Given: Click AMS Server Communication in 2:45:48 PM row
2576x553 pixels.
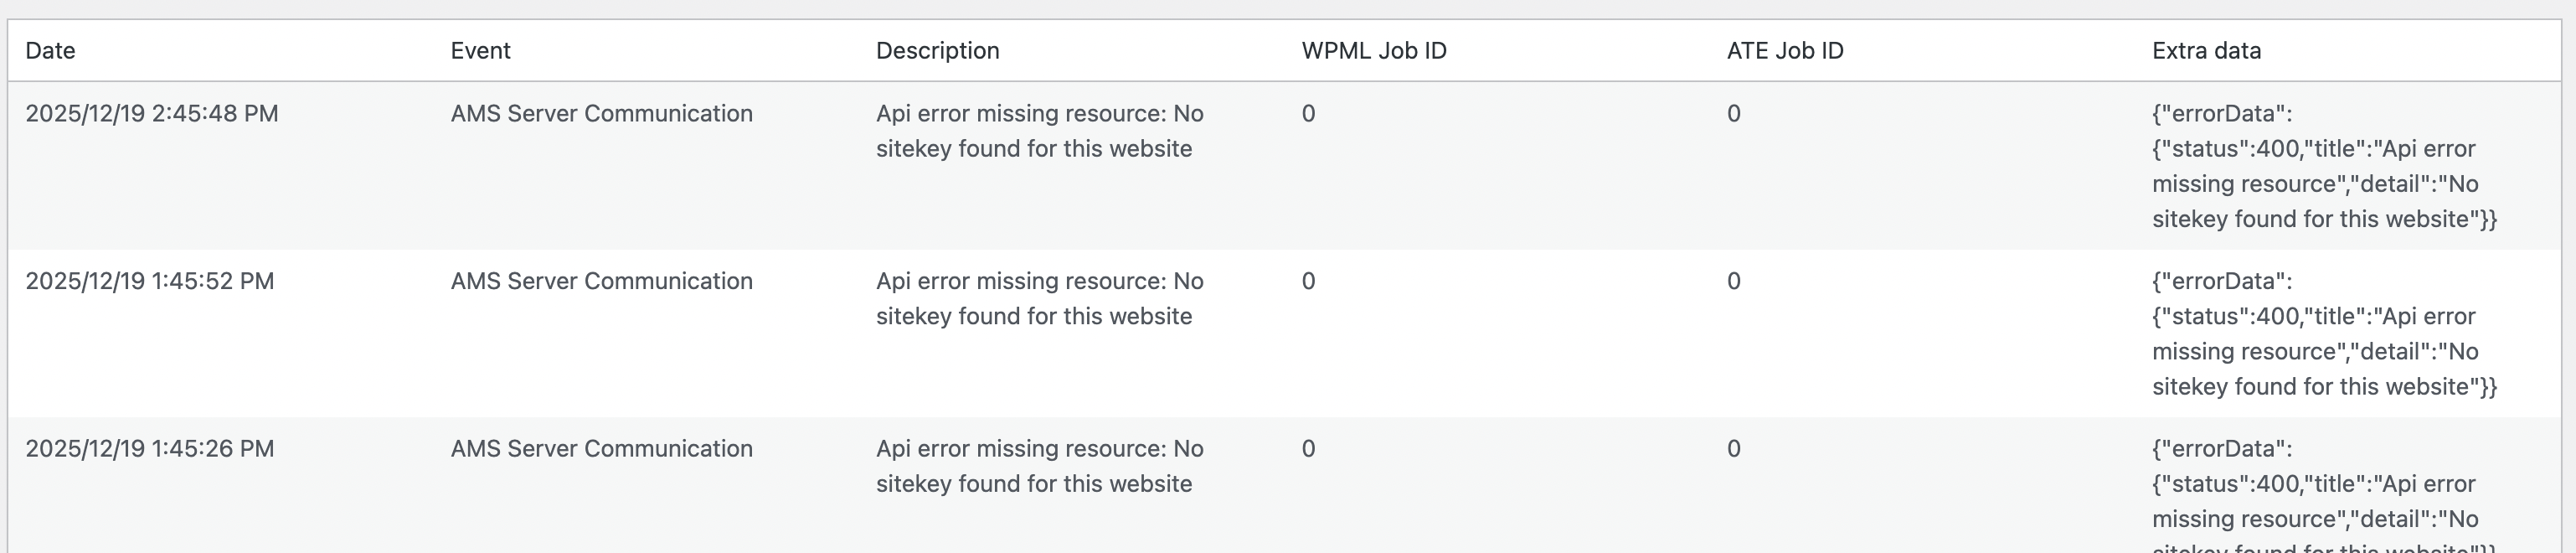Looking at the screenshot, I should pyautogui.click(x=601, y=114).
